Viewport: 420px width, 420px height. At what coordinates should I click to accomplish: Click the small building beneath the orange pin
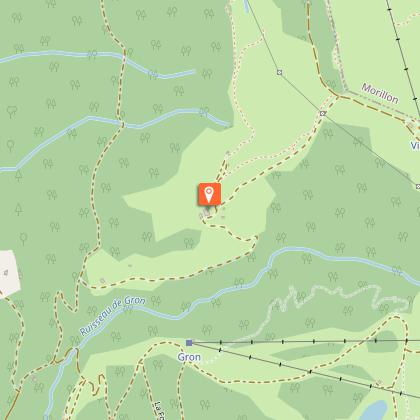coord(207,212)
